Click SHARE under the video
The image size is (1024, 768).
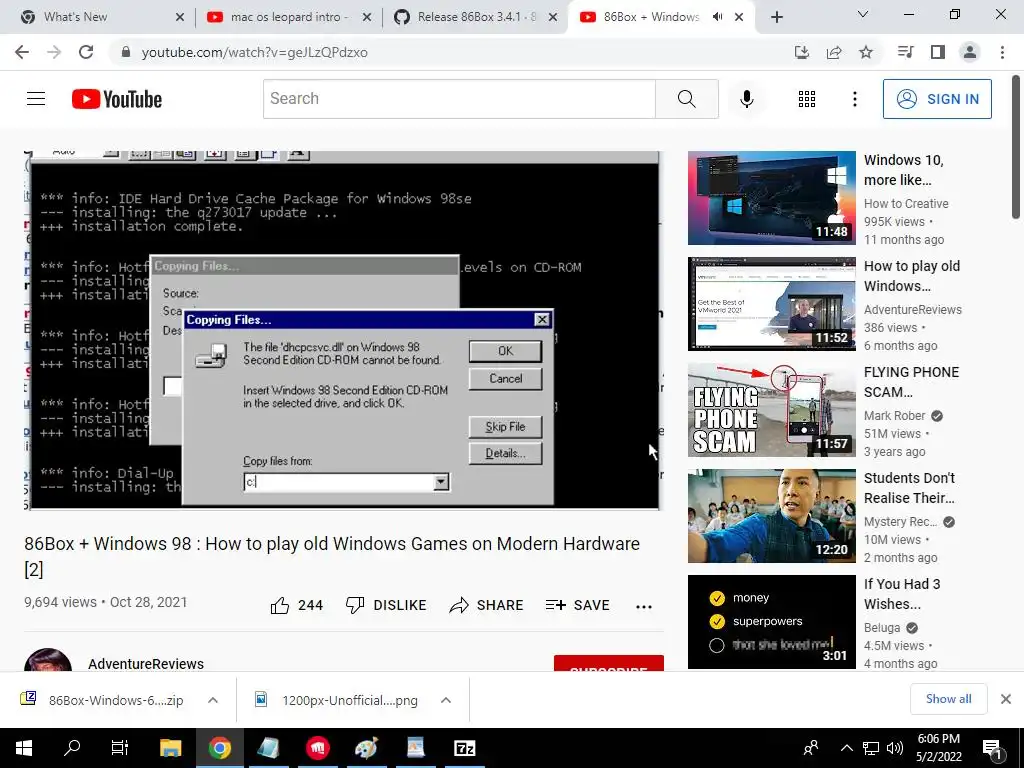click(x=487, y=605)
